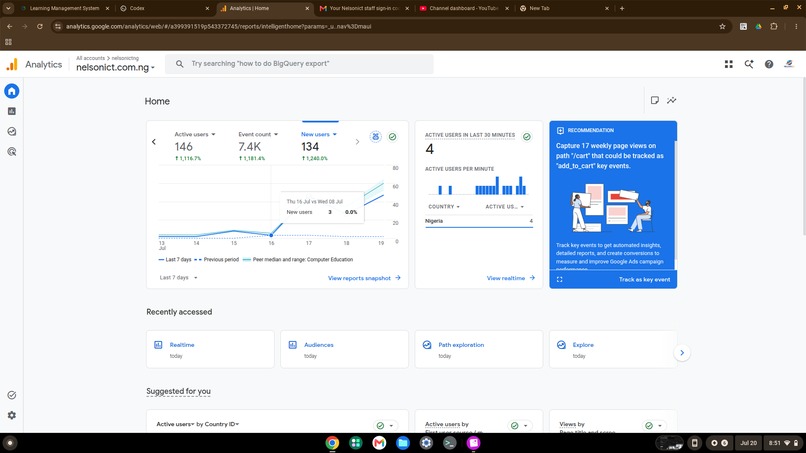
Task: Click the page vertical scrollbar
Action: point(803,154)
